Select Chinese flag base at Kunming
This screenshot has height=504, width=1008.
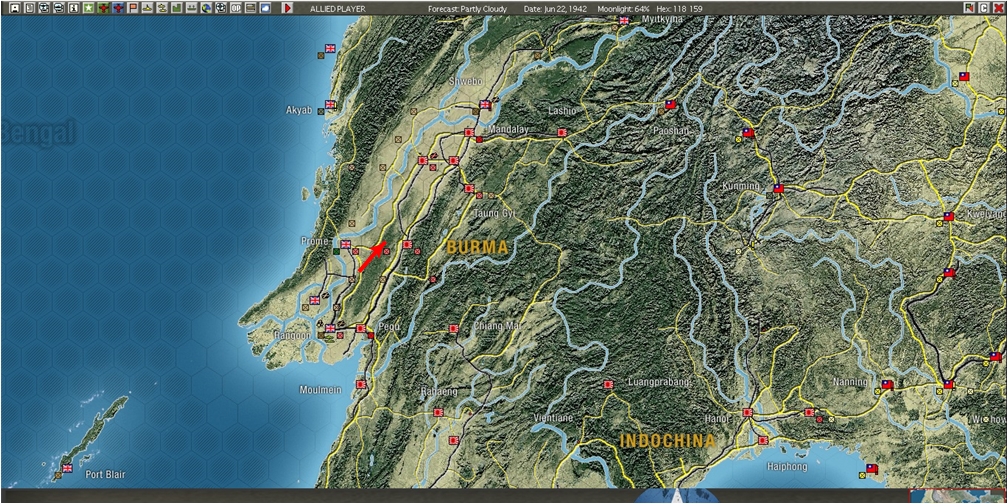(x=778, y=189)
